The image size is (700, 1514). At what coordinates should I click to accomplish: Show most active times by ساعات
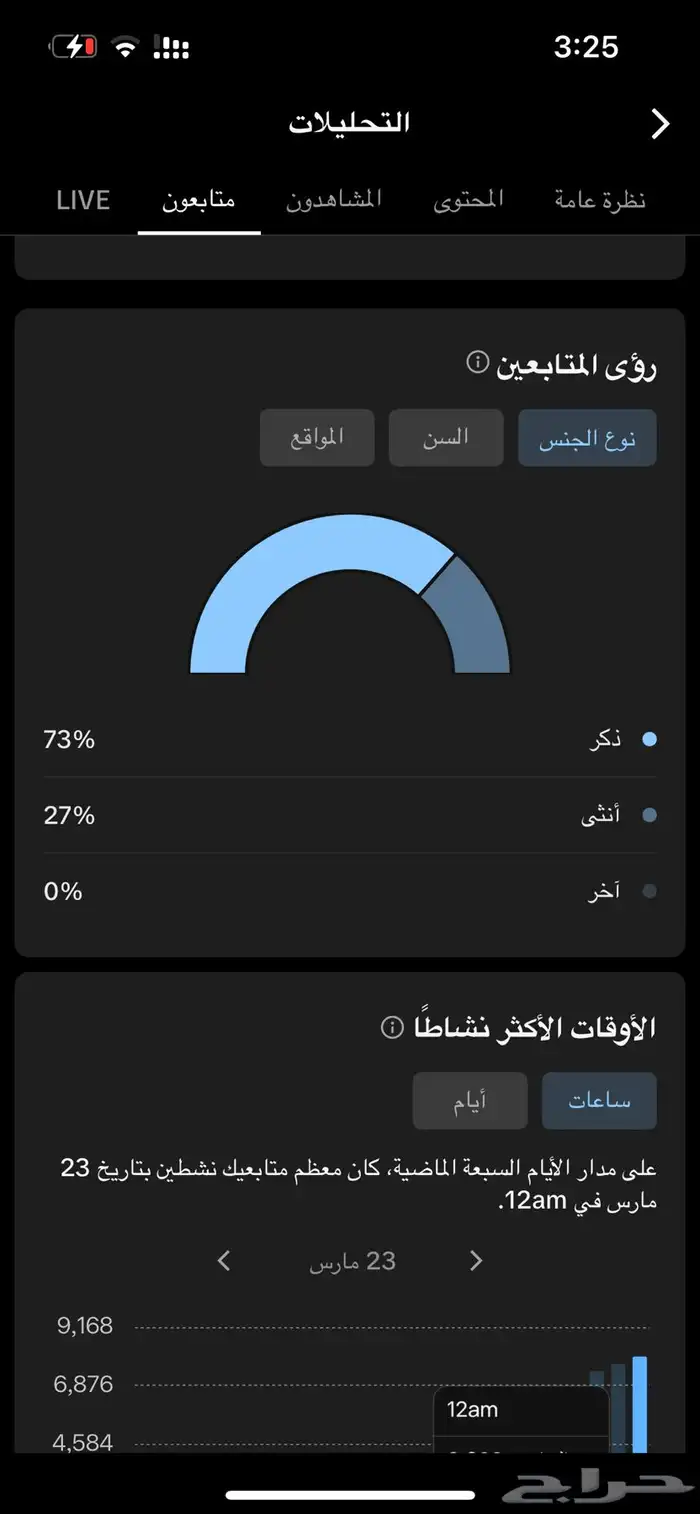pyautogui.click(x=599, y=1101)
